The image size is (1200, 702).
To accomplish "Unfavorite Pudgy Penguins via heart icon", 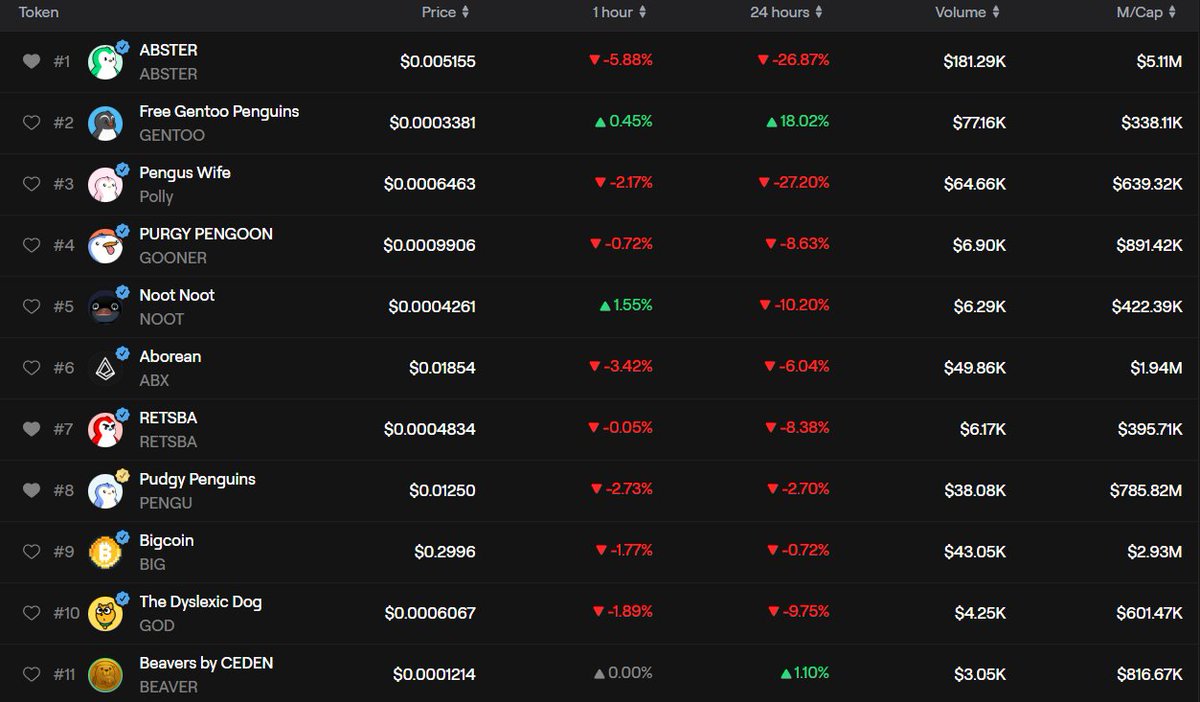I will coord(31,490).
